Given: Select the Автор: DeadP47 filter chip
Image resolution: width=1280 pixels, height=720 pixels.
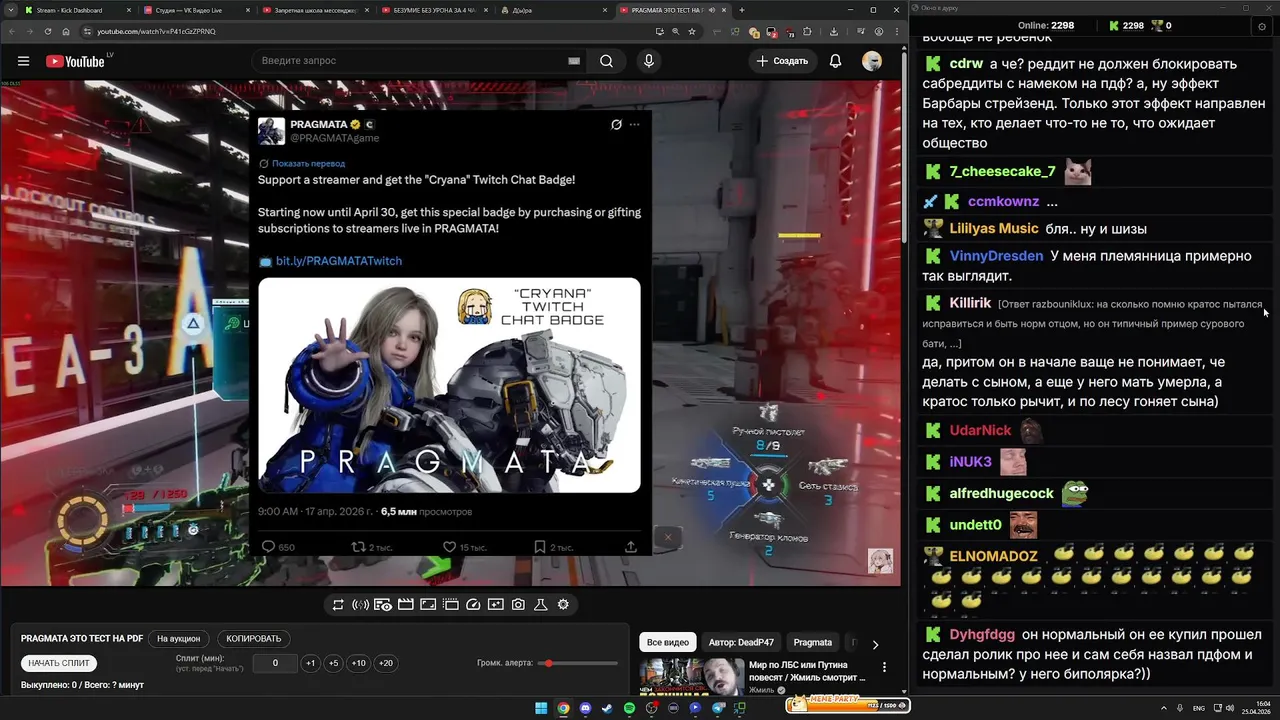Looking at the screenshot, I should pos(741,642).
